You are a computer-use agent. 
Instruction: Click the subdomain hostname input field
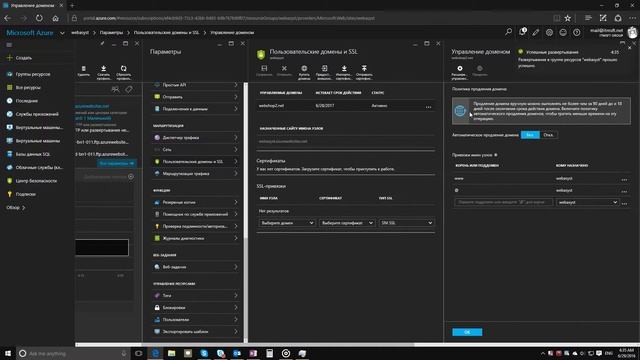click(x=504, y=202)
